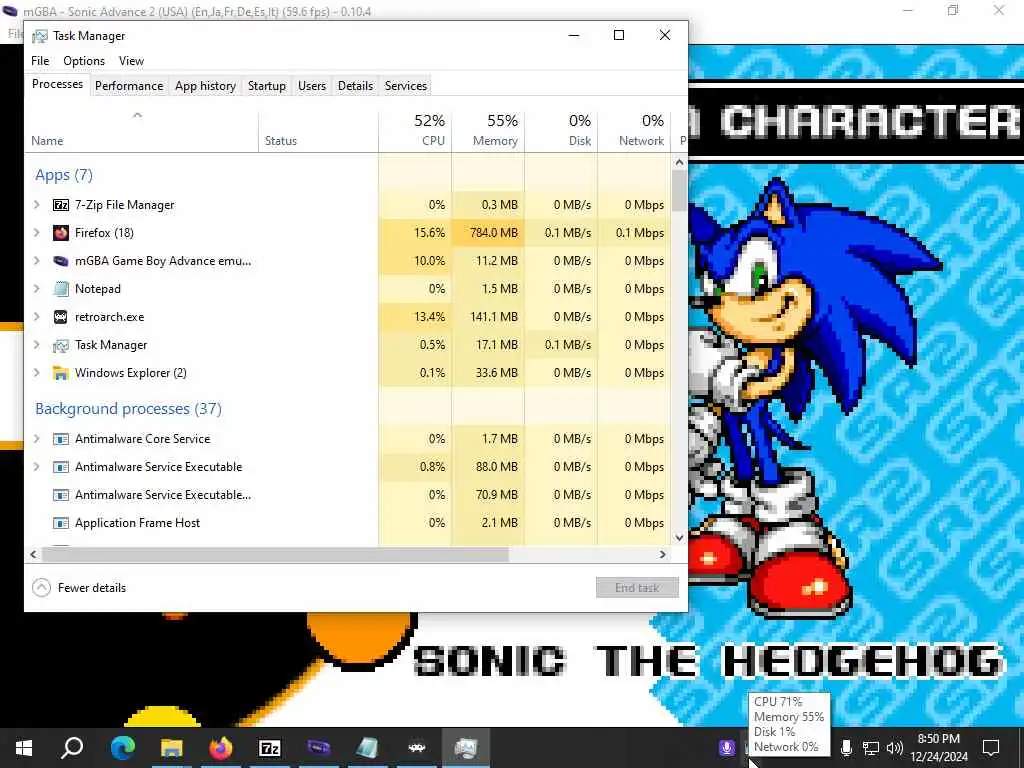Click the 7-Zip File Manager process icon
The height and width of the screenshot is (768, 1024).
pyautogui.click(x=61, y=205)
